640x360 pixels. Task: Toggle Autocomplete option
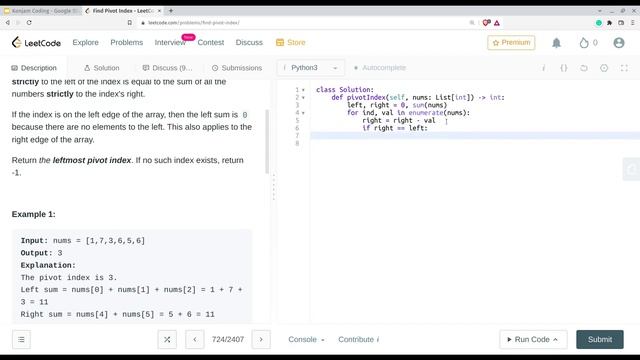380,68
